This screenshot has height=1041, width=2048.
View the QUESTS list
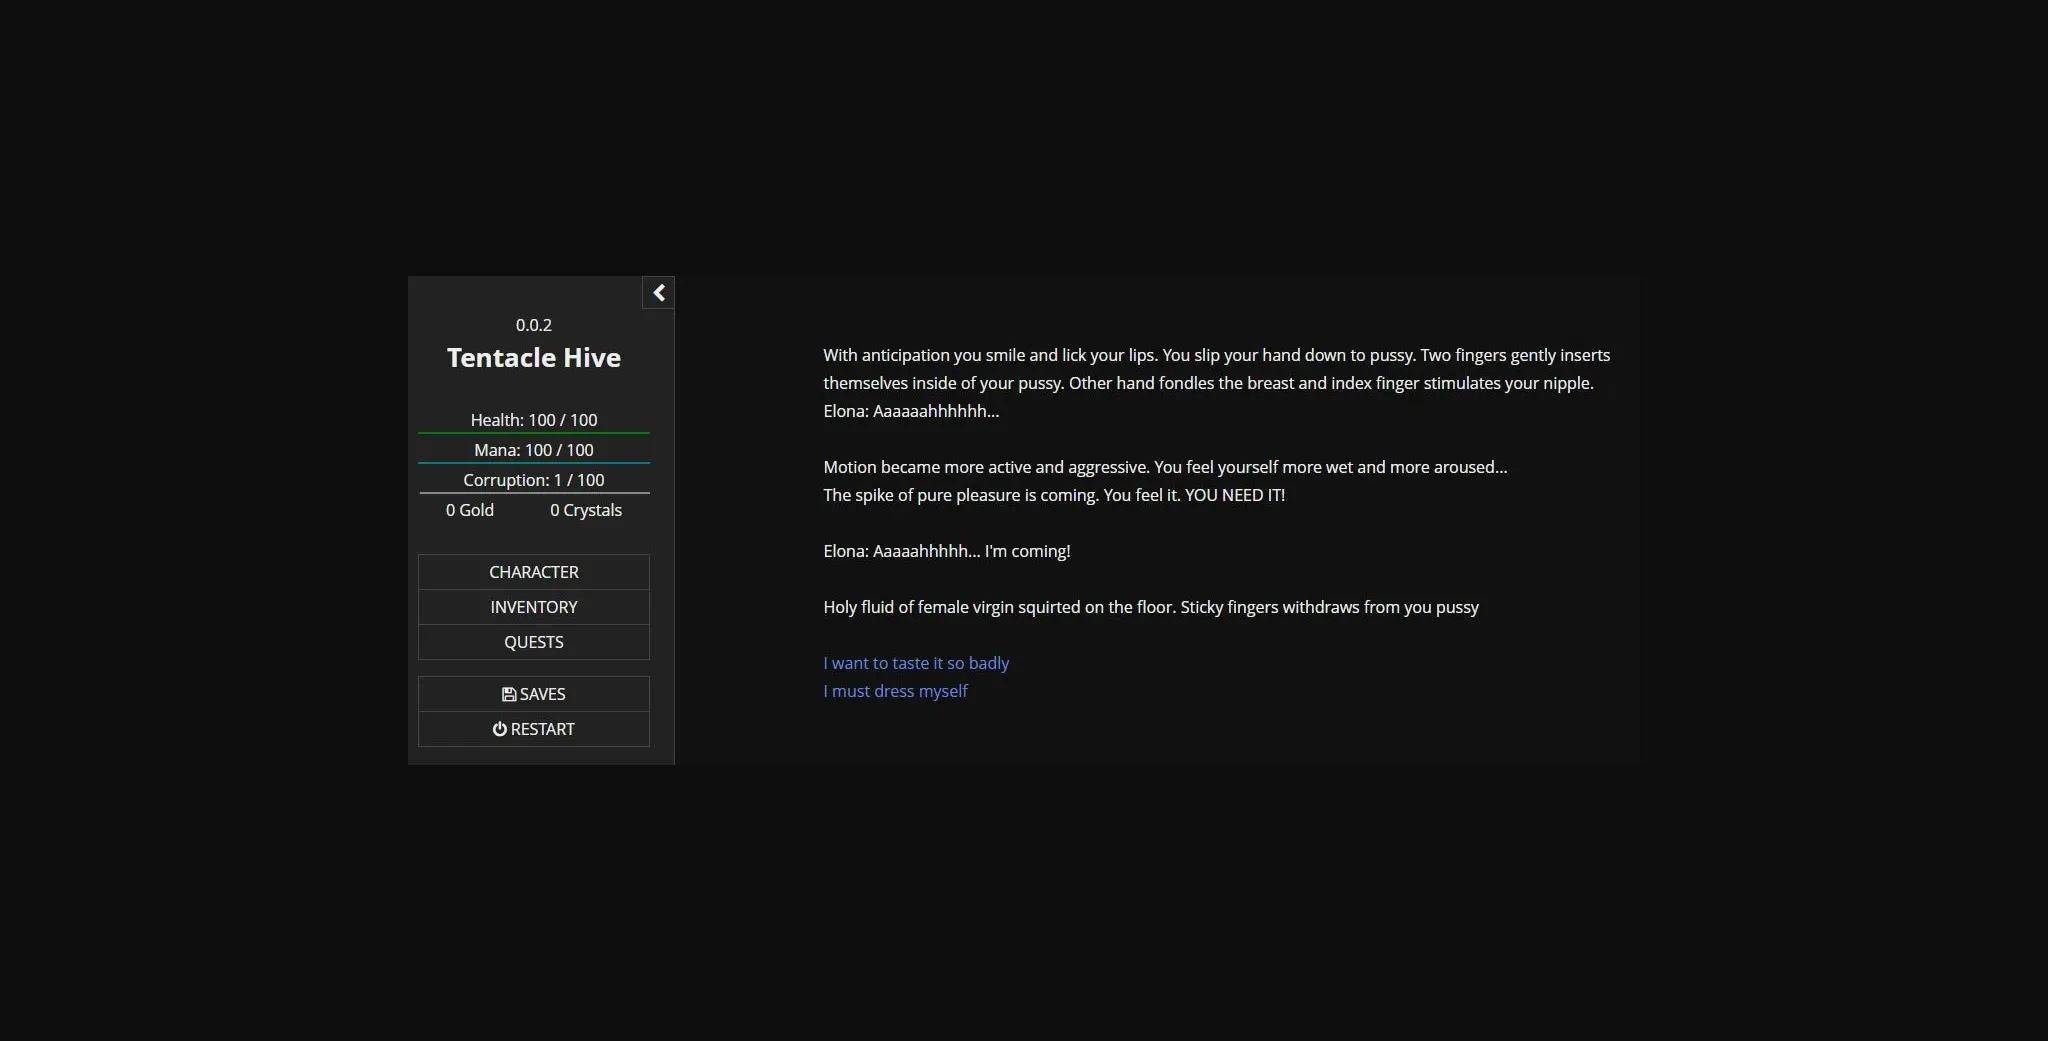(533, 642)
